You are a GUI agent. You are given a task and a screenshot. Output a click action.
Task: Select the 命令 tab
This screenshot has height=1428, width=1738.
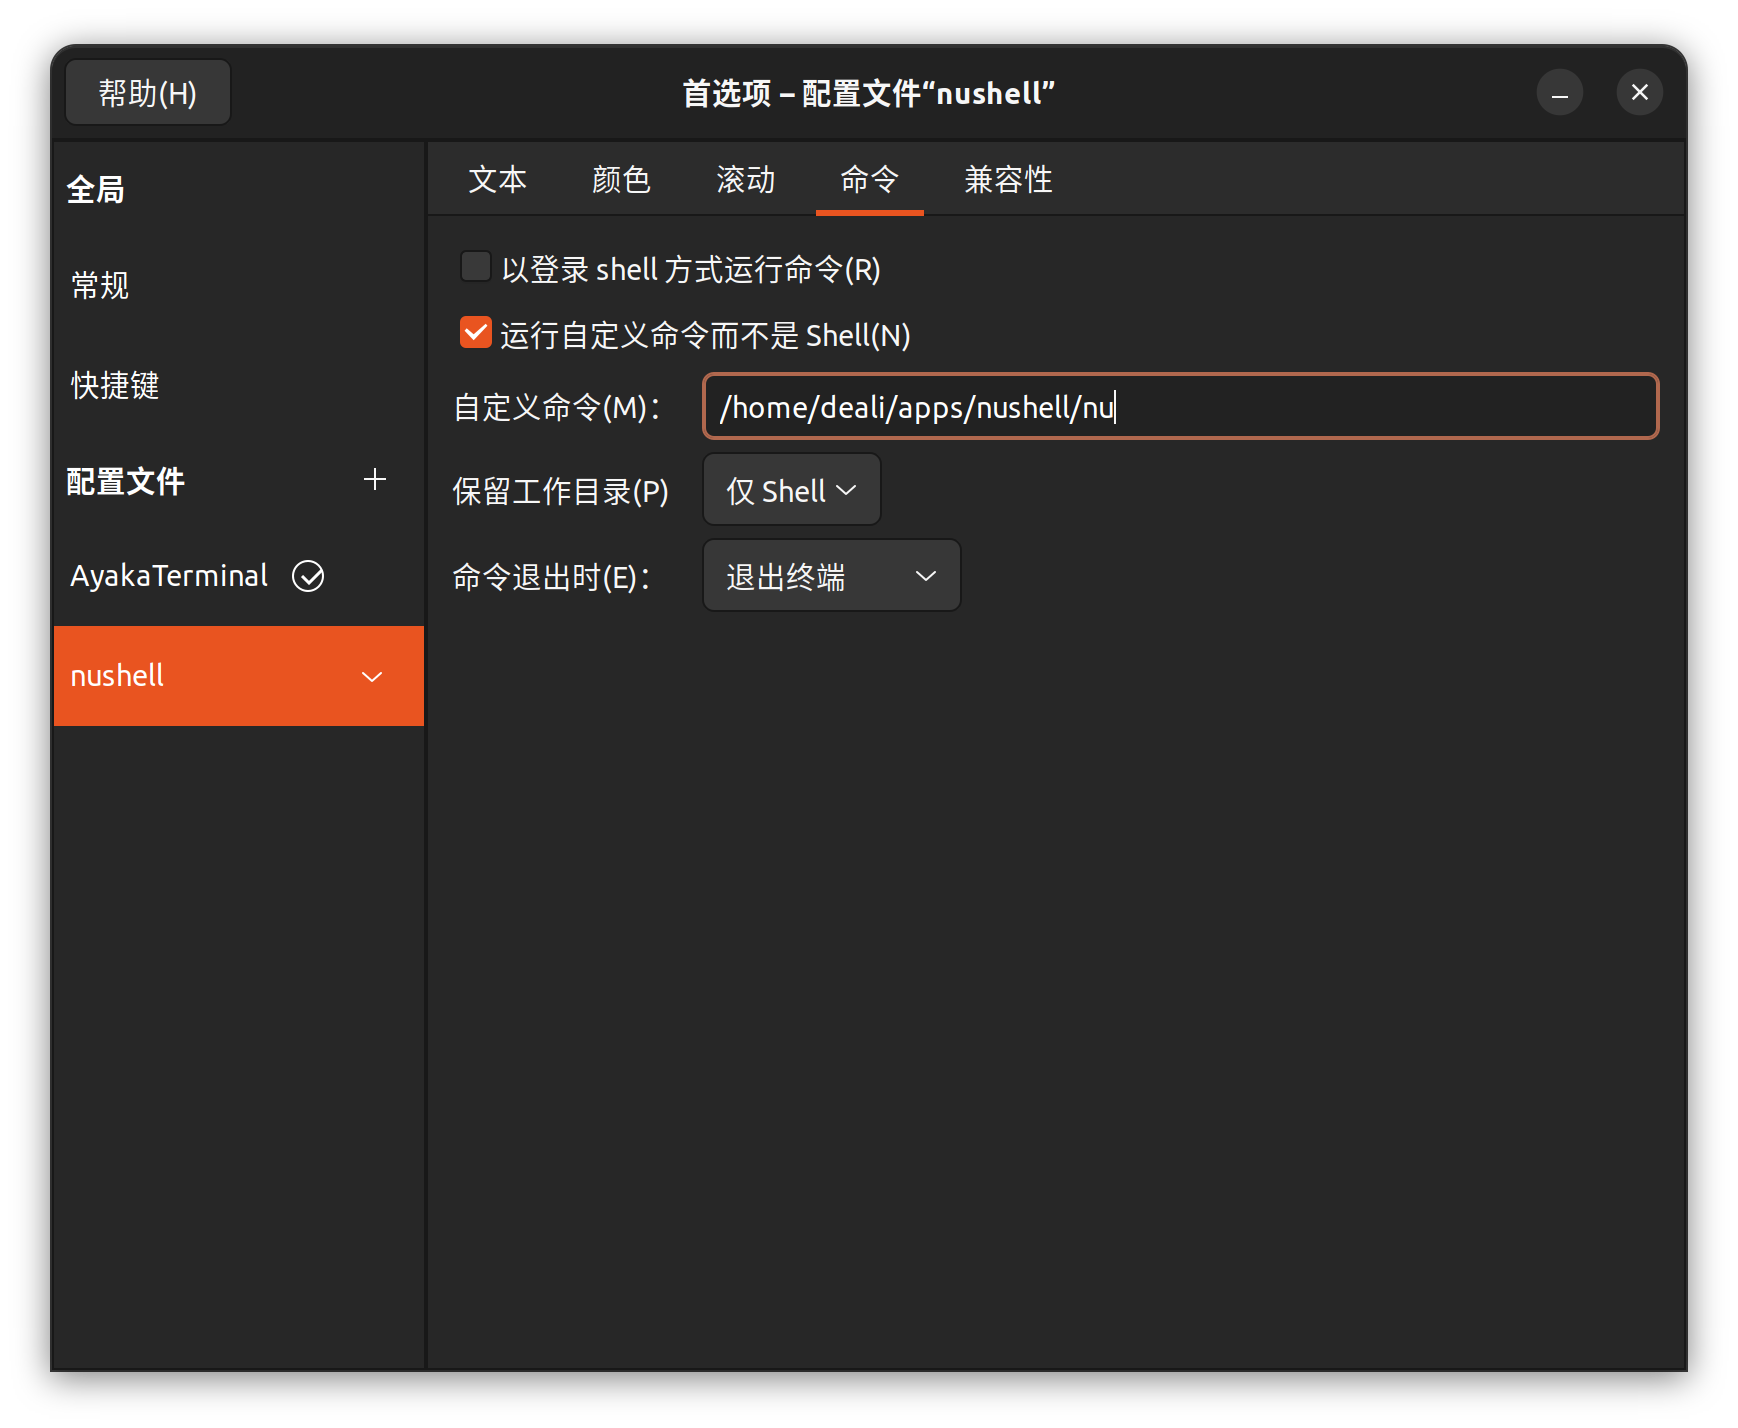point(869,180)
